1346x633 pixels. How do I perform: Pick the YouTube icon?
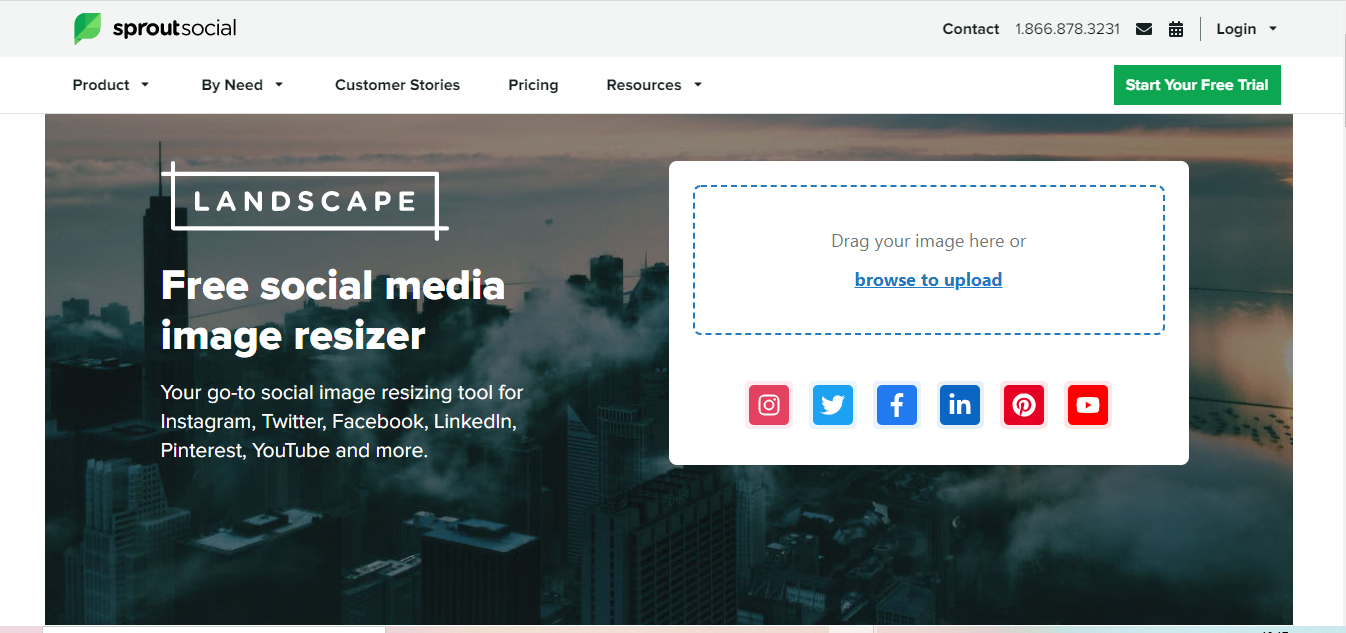coord(1088,405)
